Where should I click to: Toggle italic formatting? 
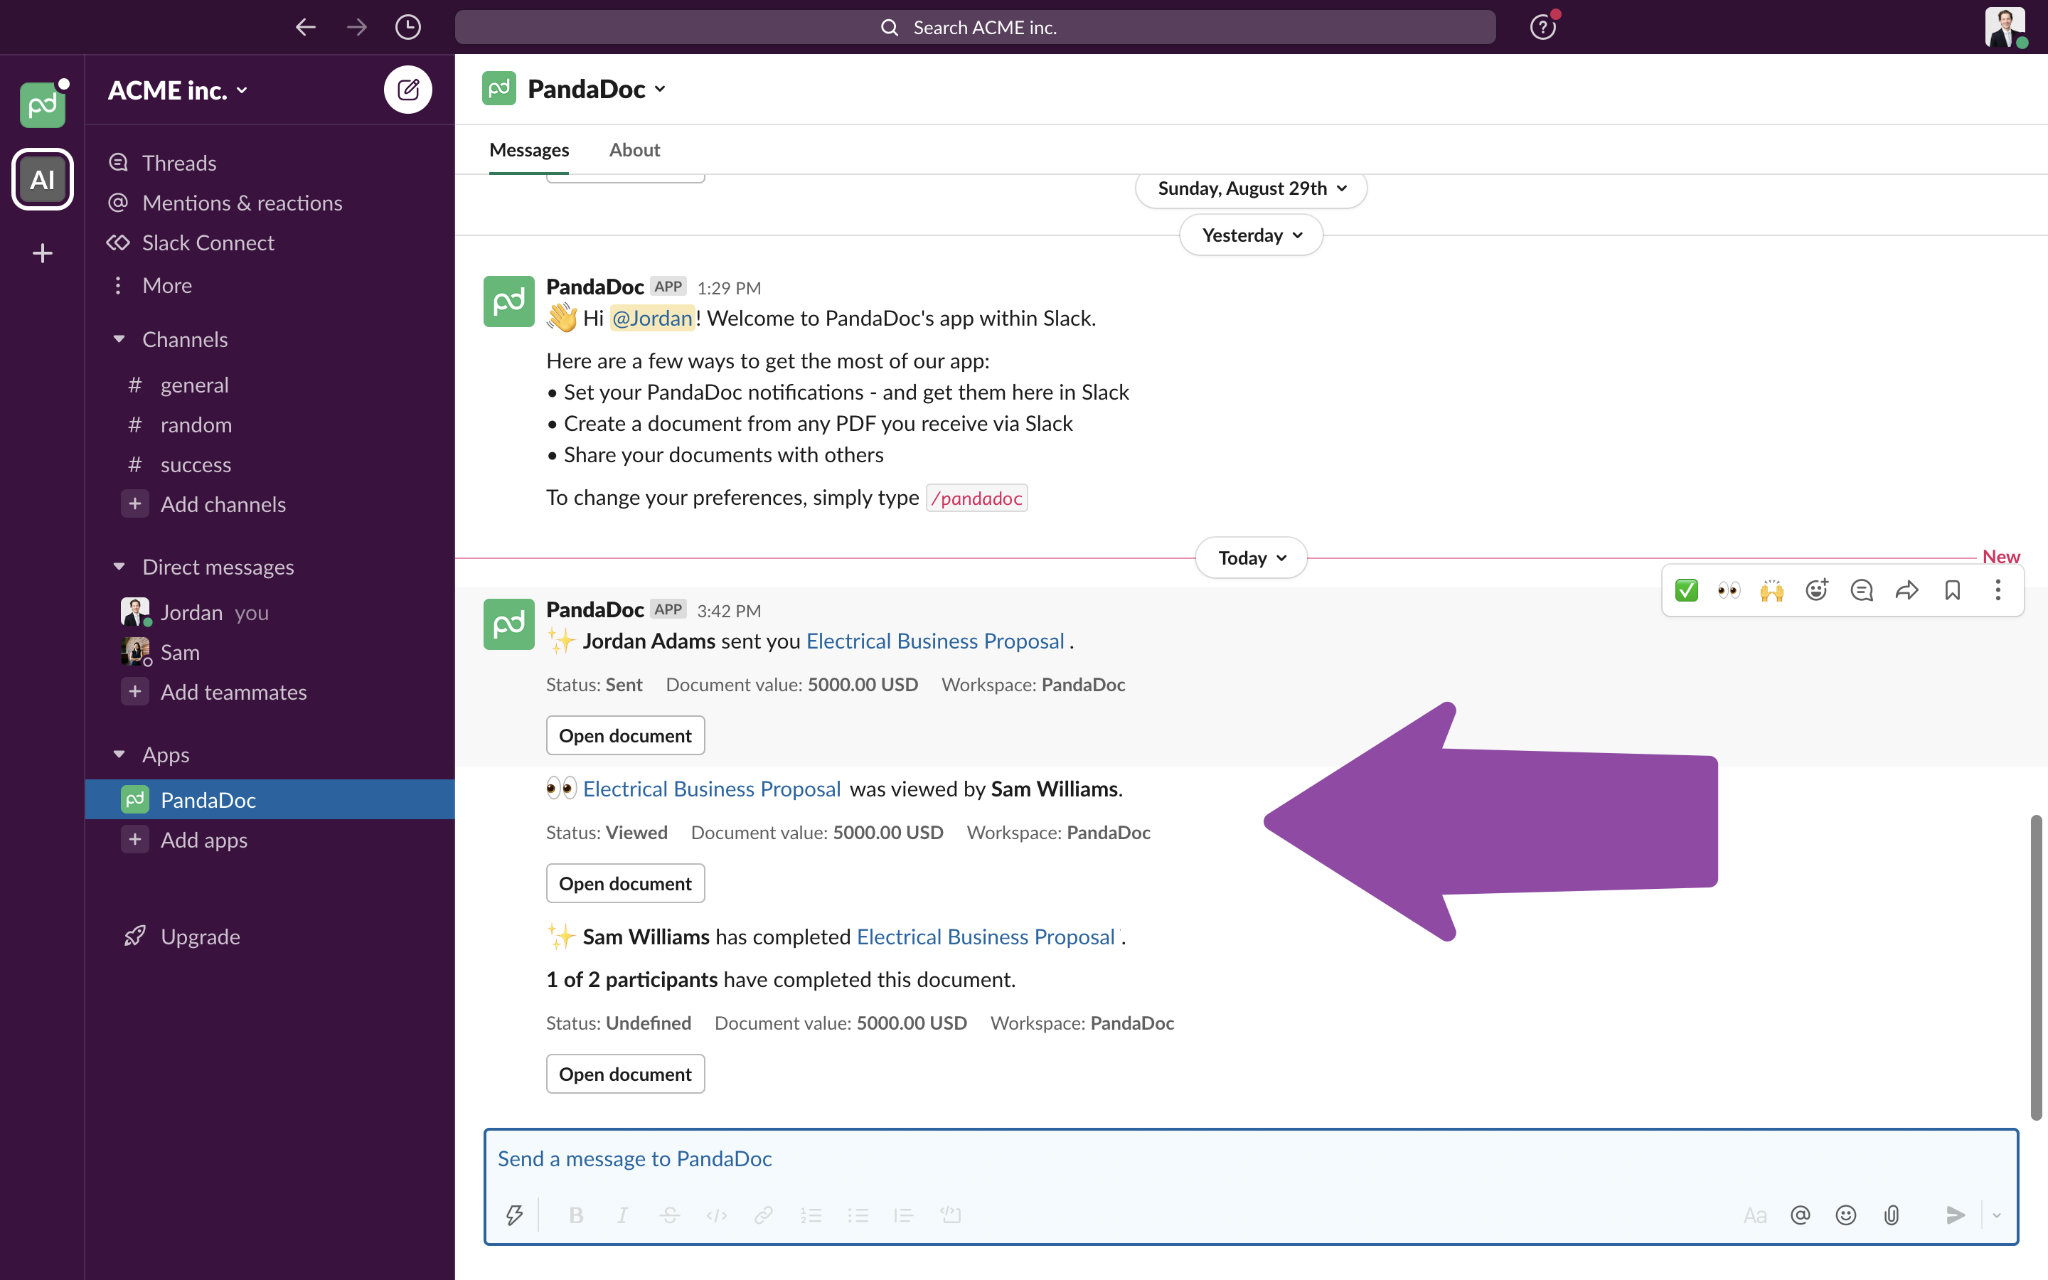[622, 1215]
